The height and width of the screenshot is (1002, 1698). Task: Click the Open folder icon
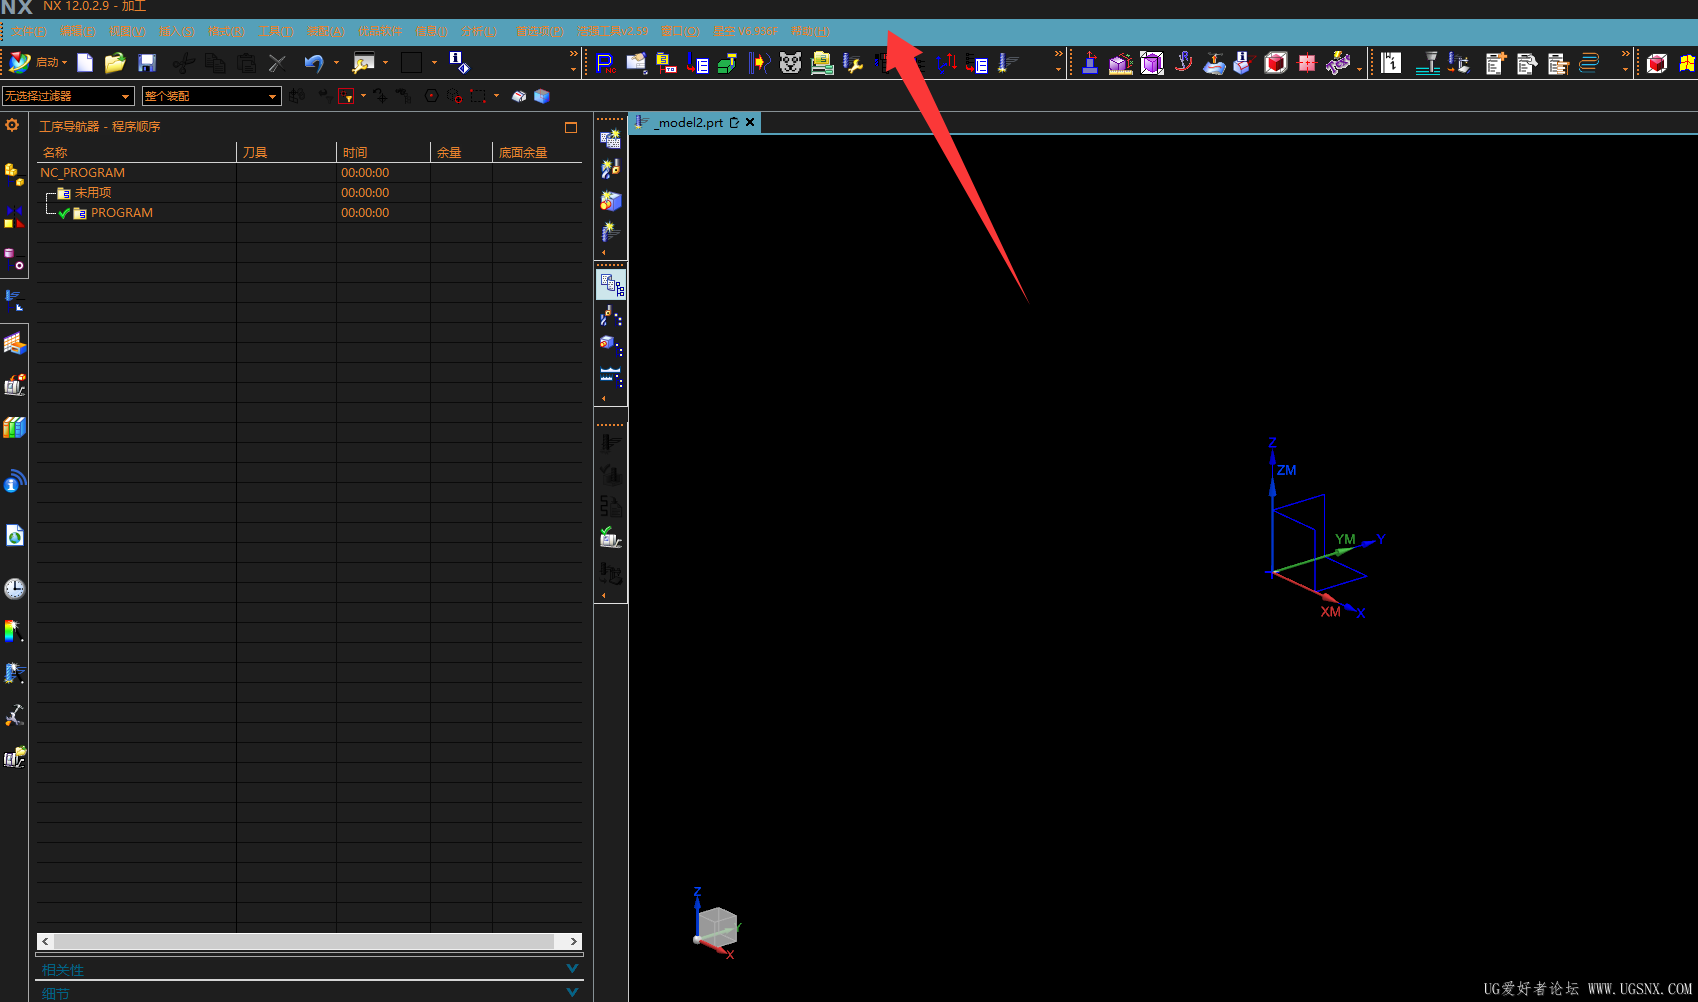(115, 63)
